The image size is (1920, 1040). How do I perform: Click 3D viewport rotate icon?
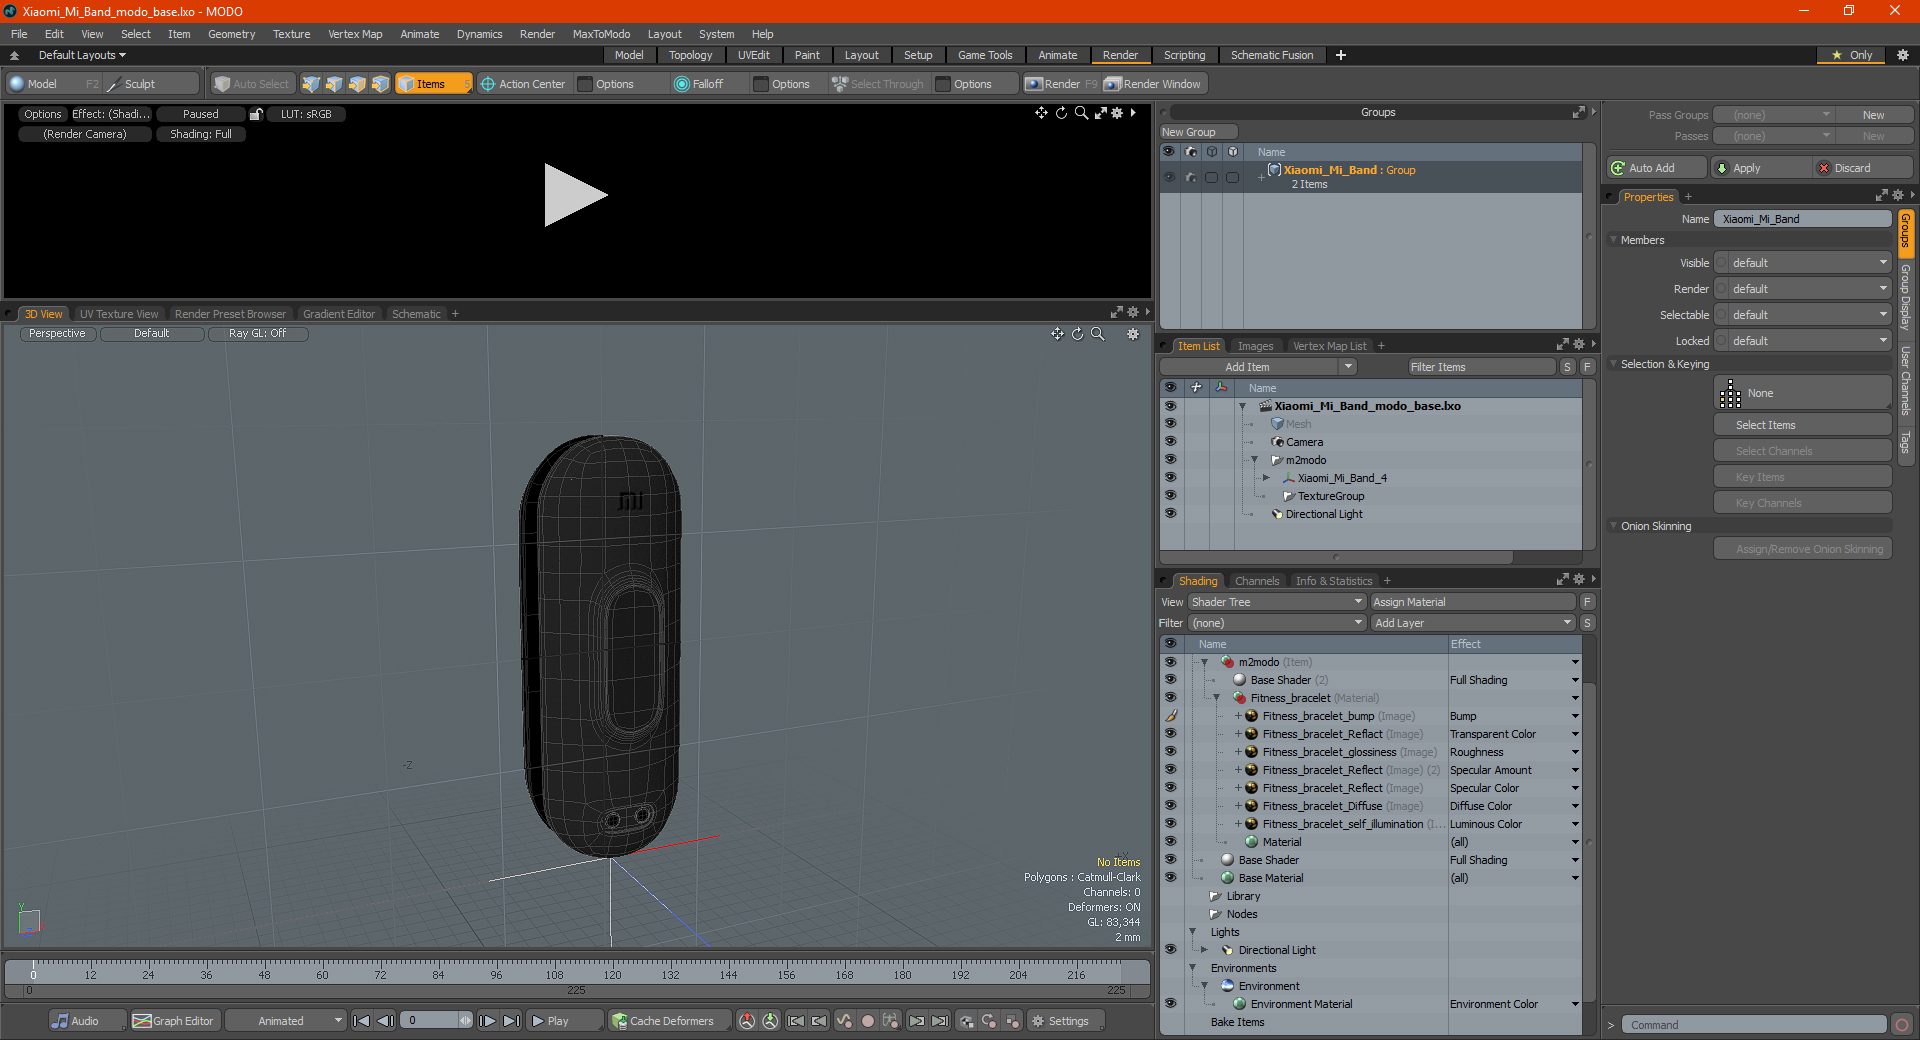pyautogui.click(x=1077, y=334)
